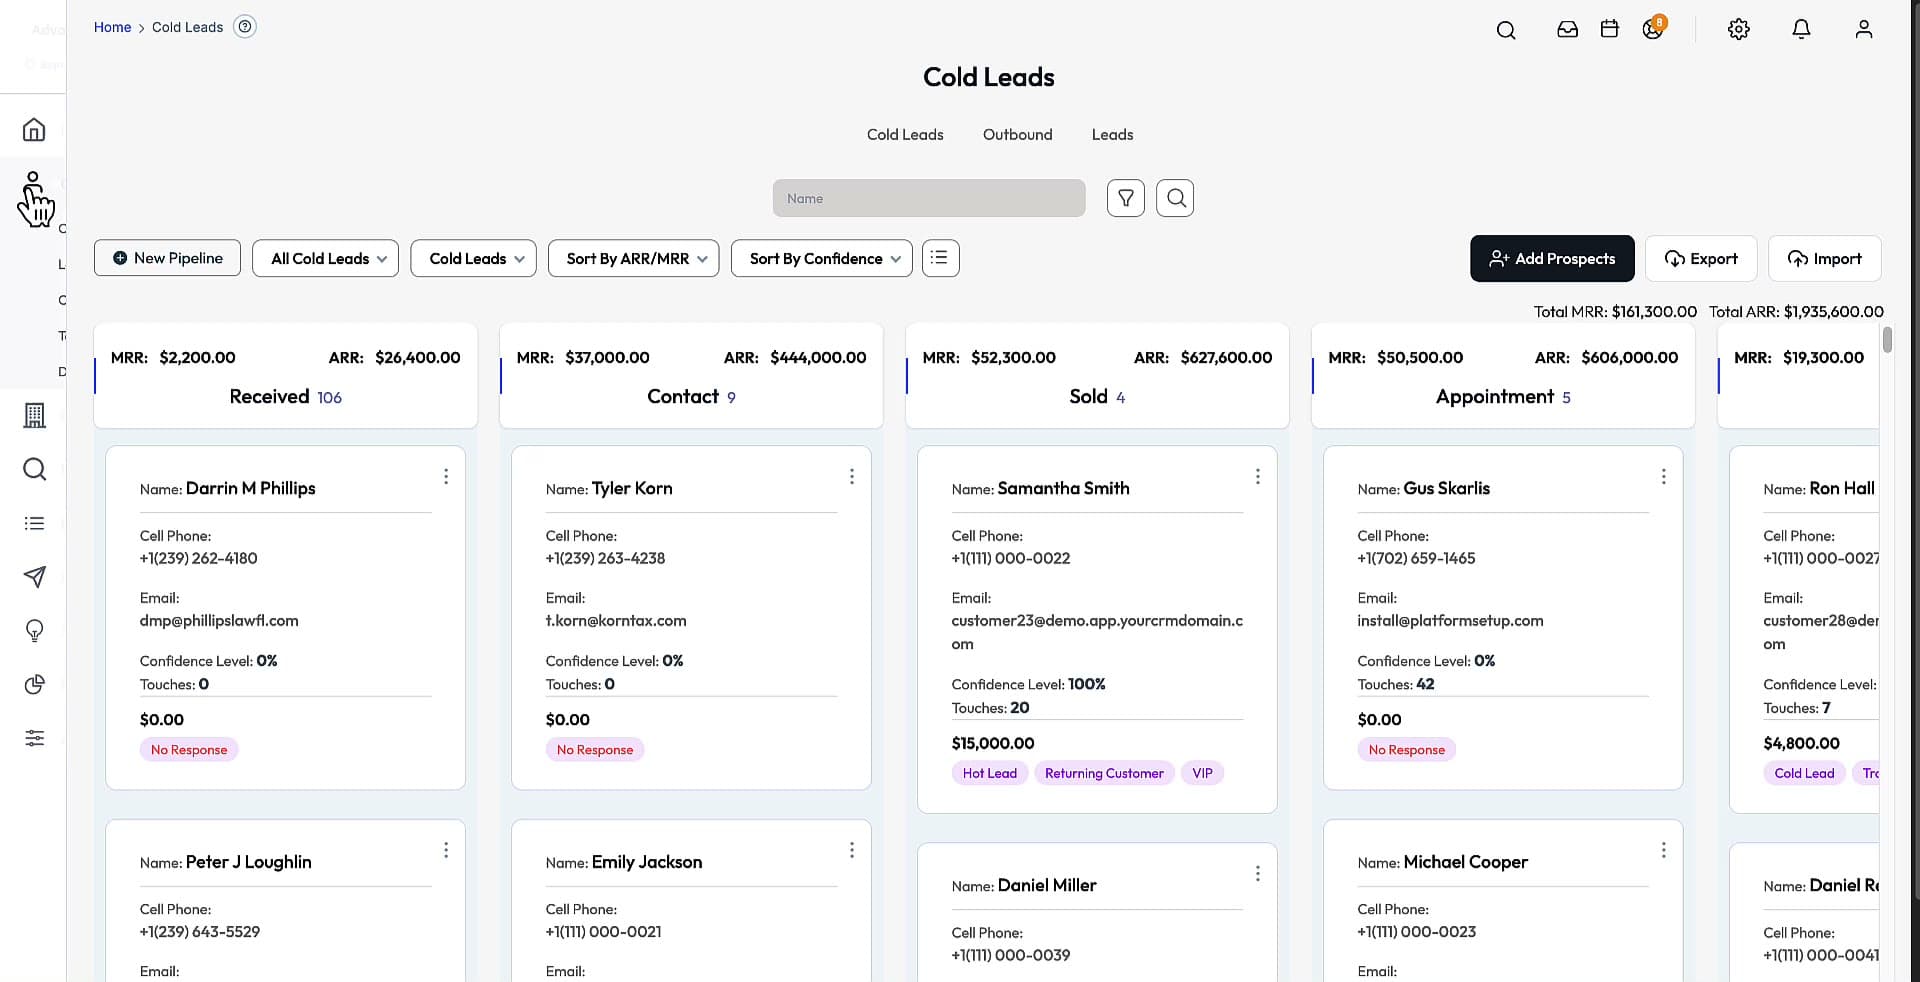Click the help question mark beside Cold Leads breadcrumb
Image resolution: width=1920 pixels, height=982 pixels.
click(245, 27)
